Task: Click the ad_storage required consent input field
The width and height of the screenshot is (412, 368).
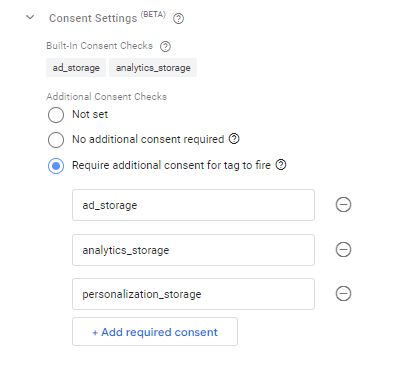Action: 193,205
